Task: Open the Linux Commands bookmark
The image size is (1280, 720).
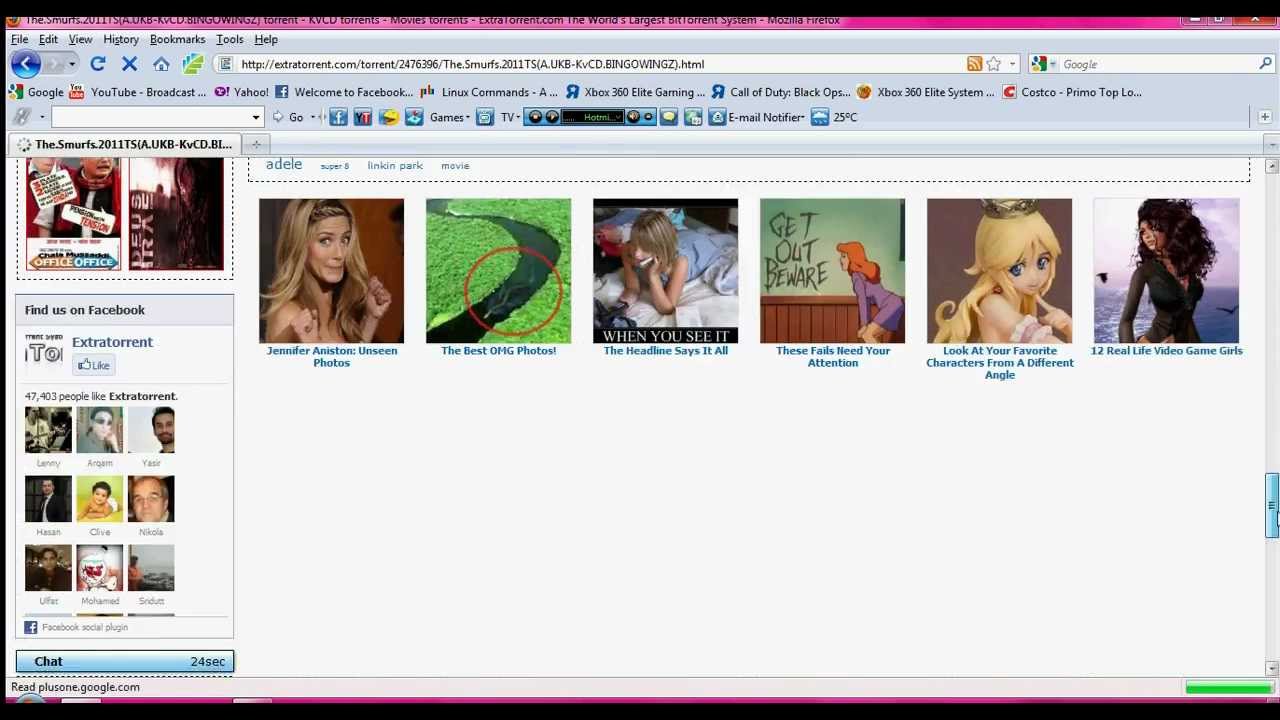Action: pos(489,92)
